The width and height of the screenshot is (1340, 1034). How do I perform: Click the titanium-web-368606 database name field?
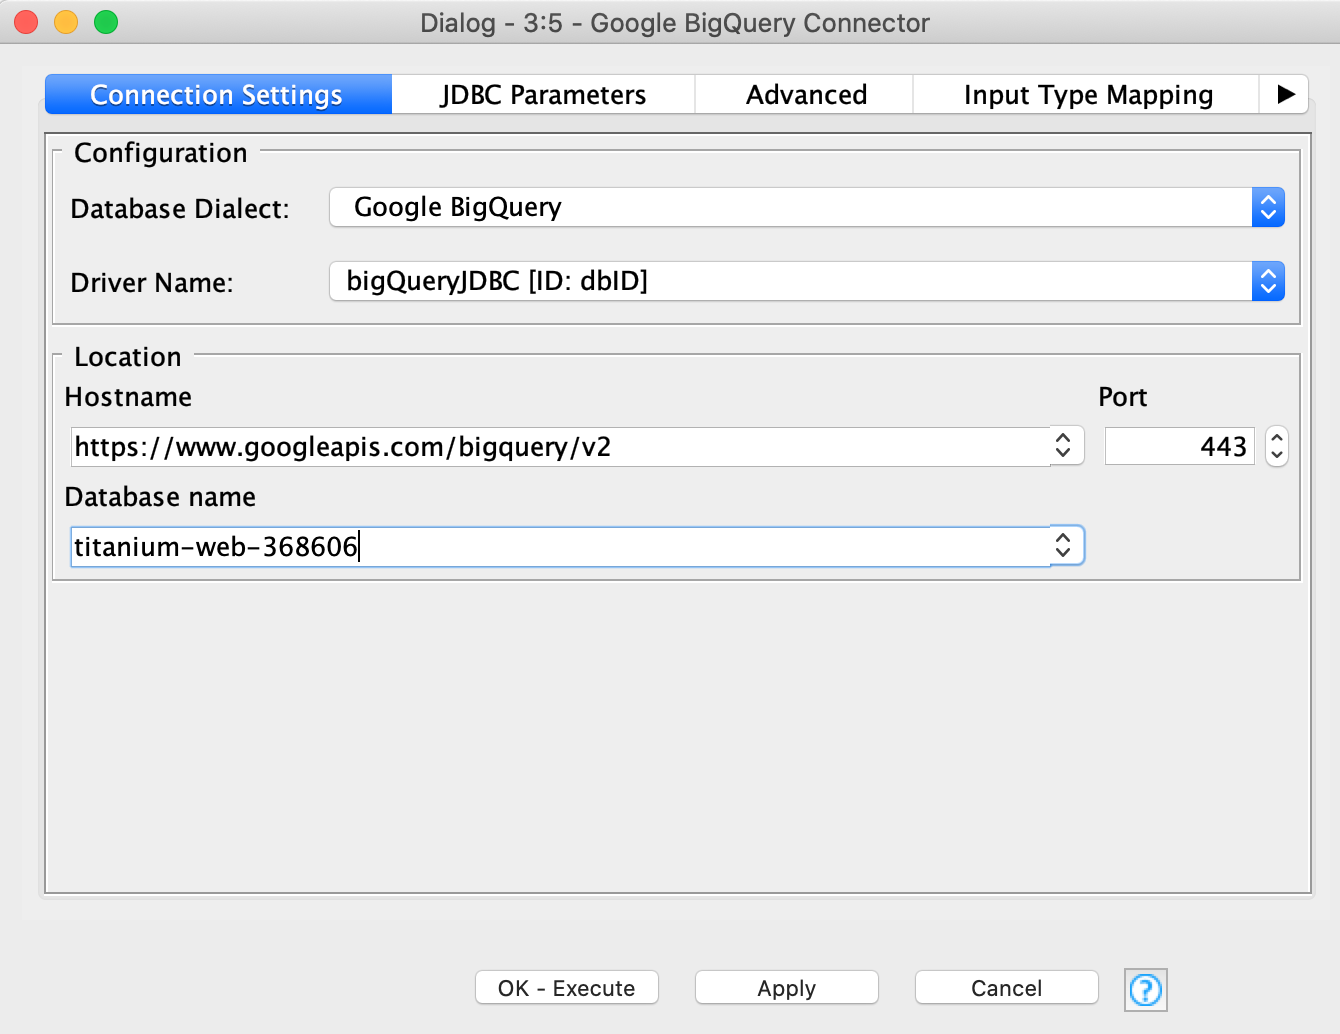point(500,546)
